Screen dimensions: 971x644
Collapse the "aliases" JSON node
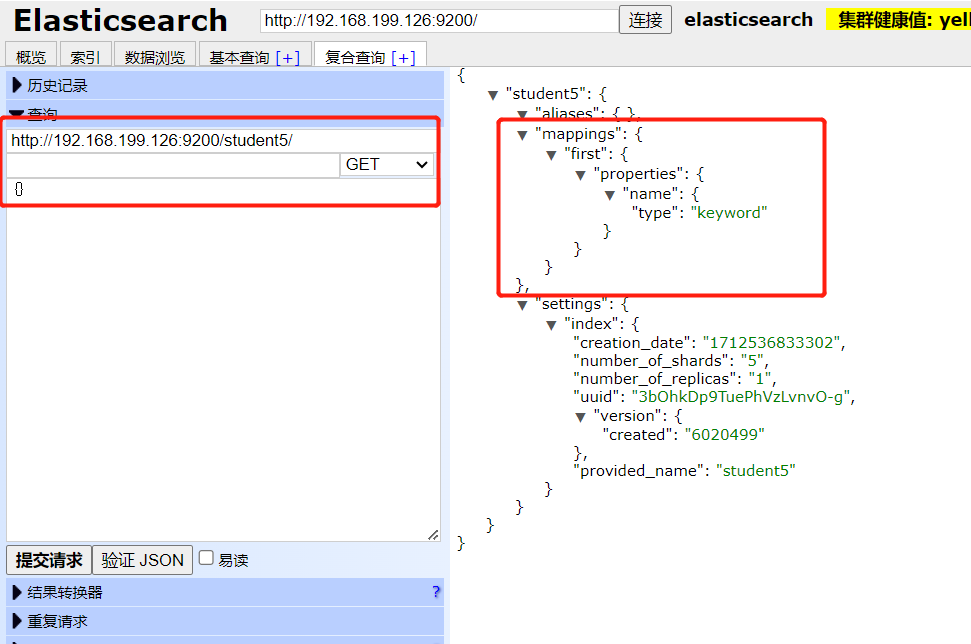(522, 115)
